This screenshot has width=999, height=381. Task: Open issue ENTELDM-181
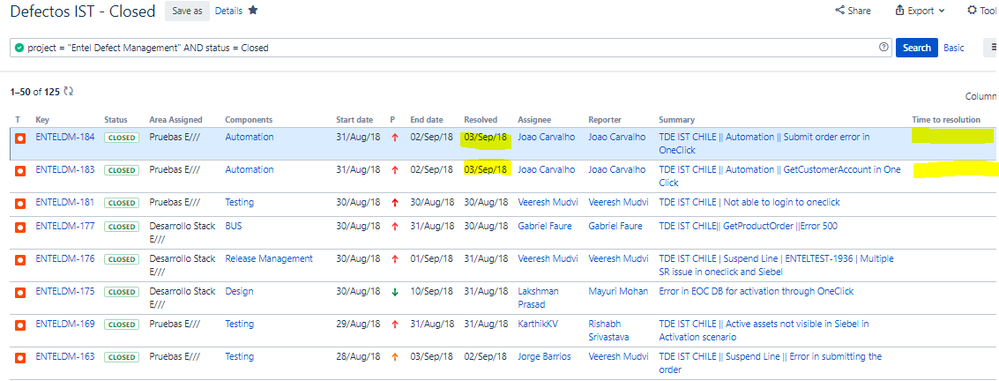pos(65,202)
